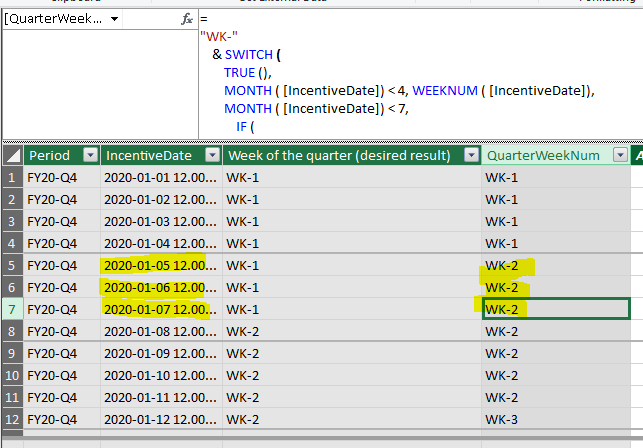Viewport: 643px width, 448px height.
Task: Click into the formula bar on SWITCH
Action: pyautogui.click(x=249, y=55)
